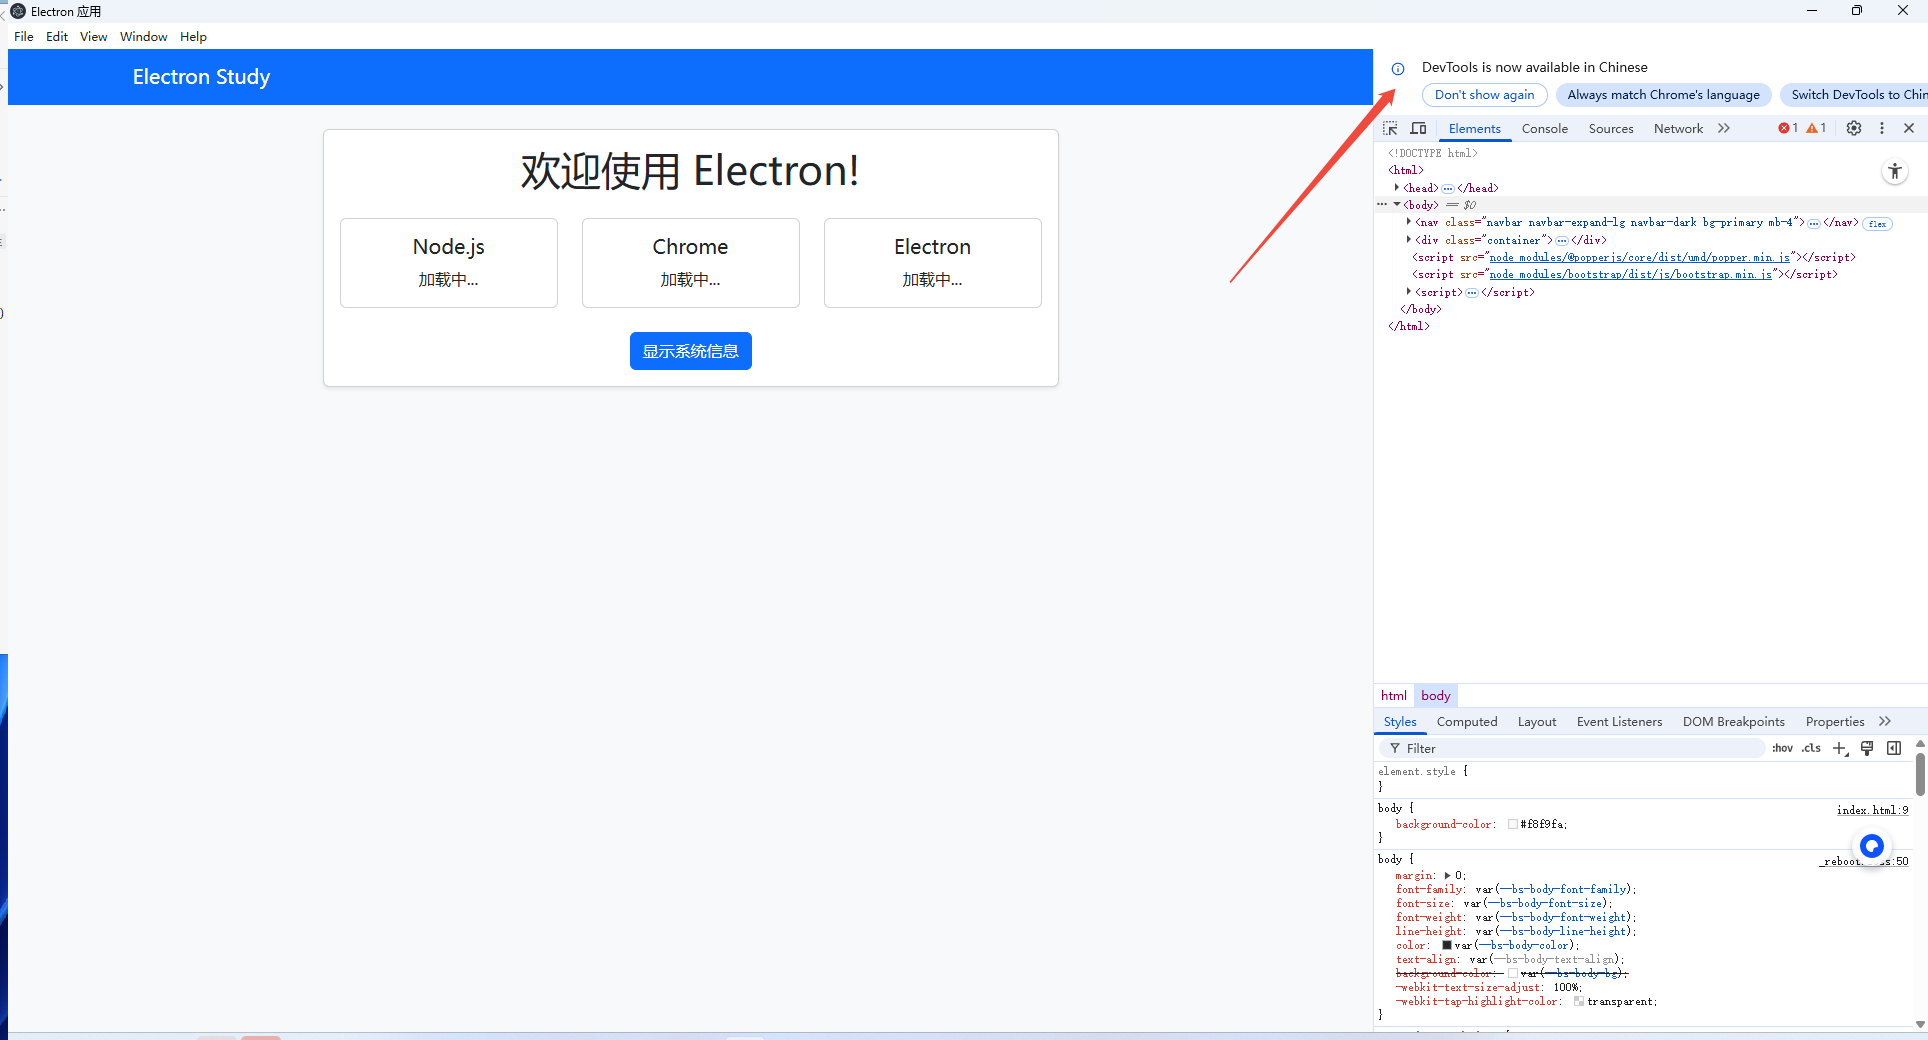Click the Electron app icon in title bar

[18, 11]
